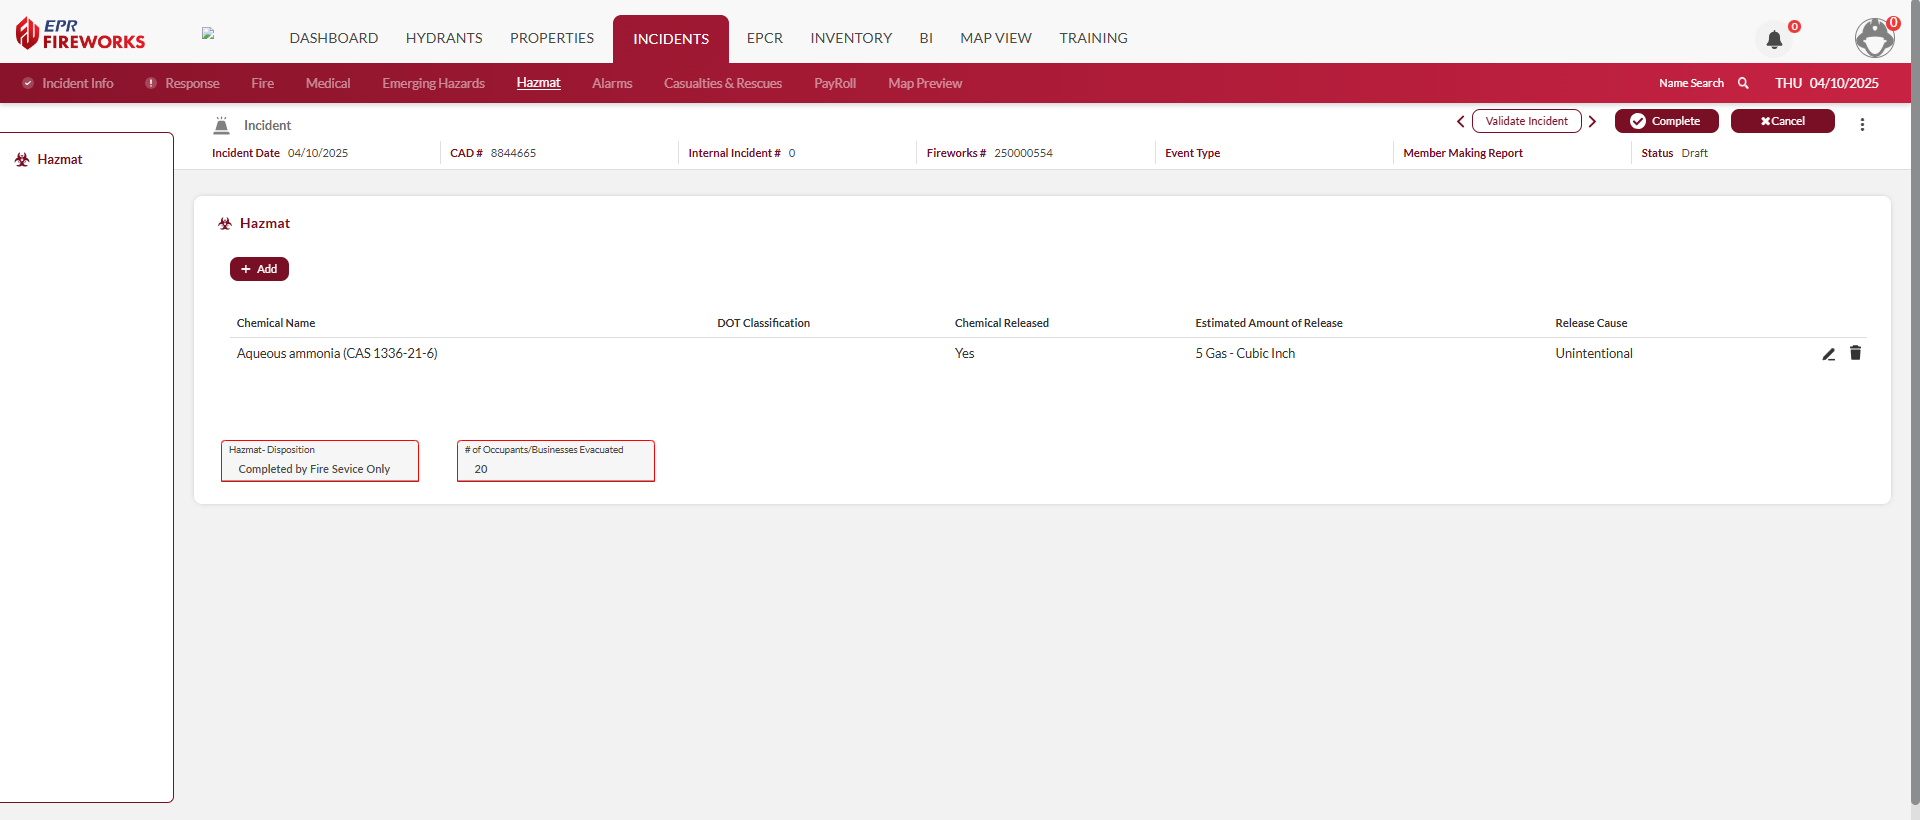Go to next step with right chevron
Screen dimensions: 1920x820
tap(1592, 122)
